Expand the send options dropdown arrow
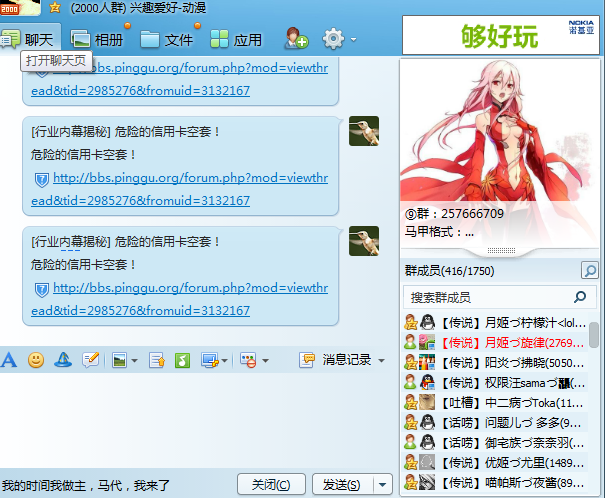Image resolution: width=605 pixels, height=498 pixels. tap(382, 484)
